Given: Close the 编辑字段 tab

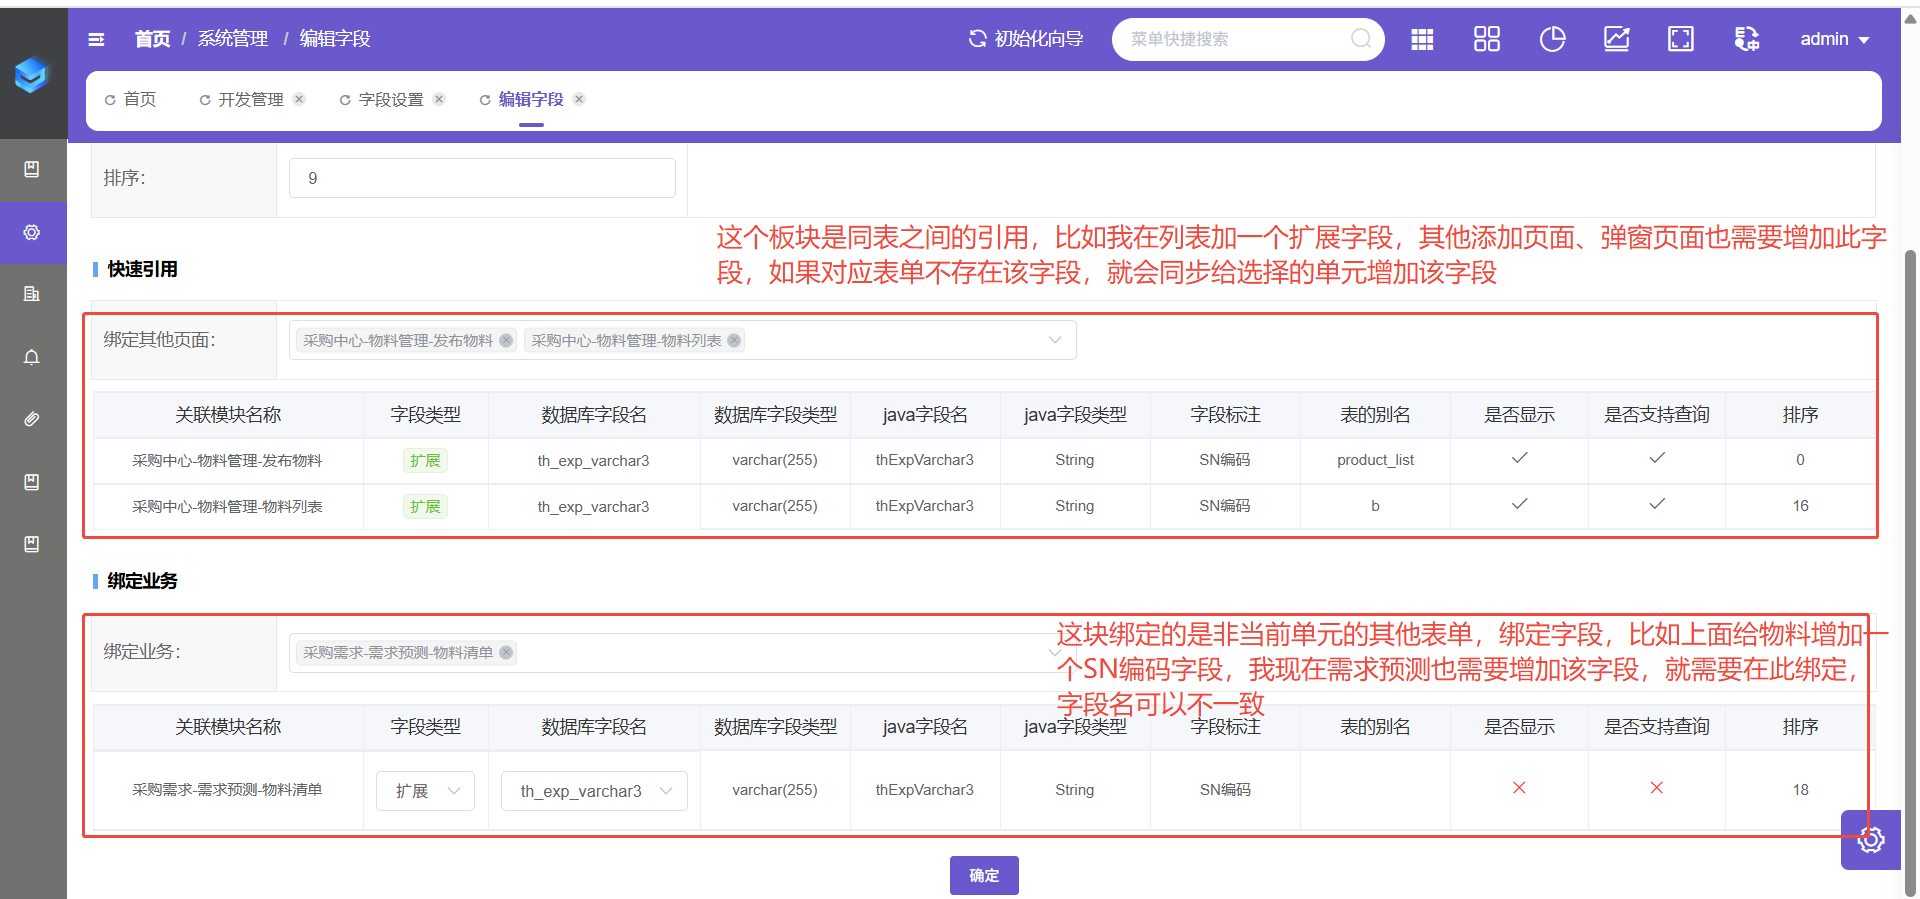Looking at the screenshot, I should (x=579, y=99).
